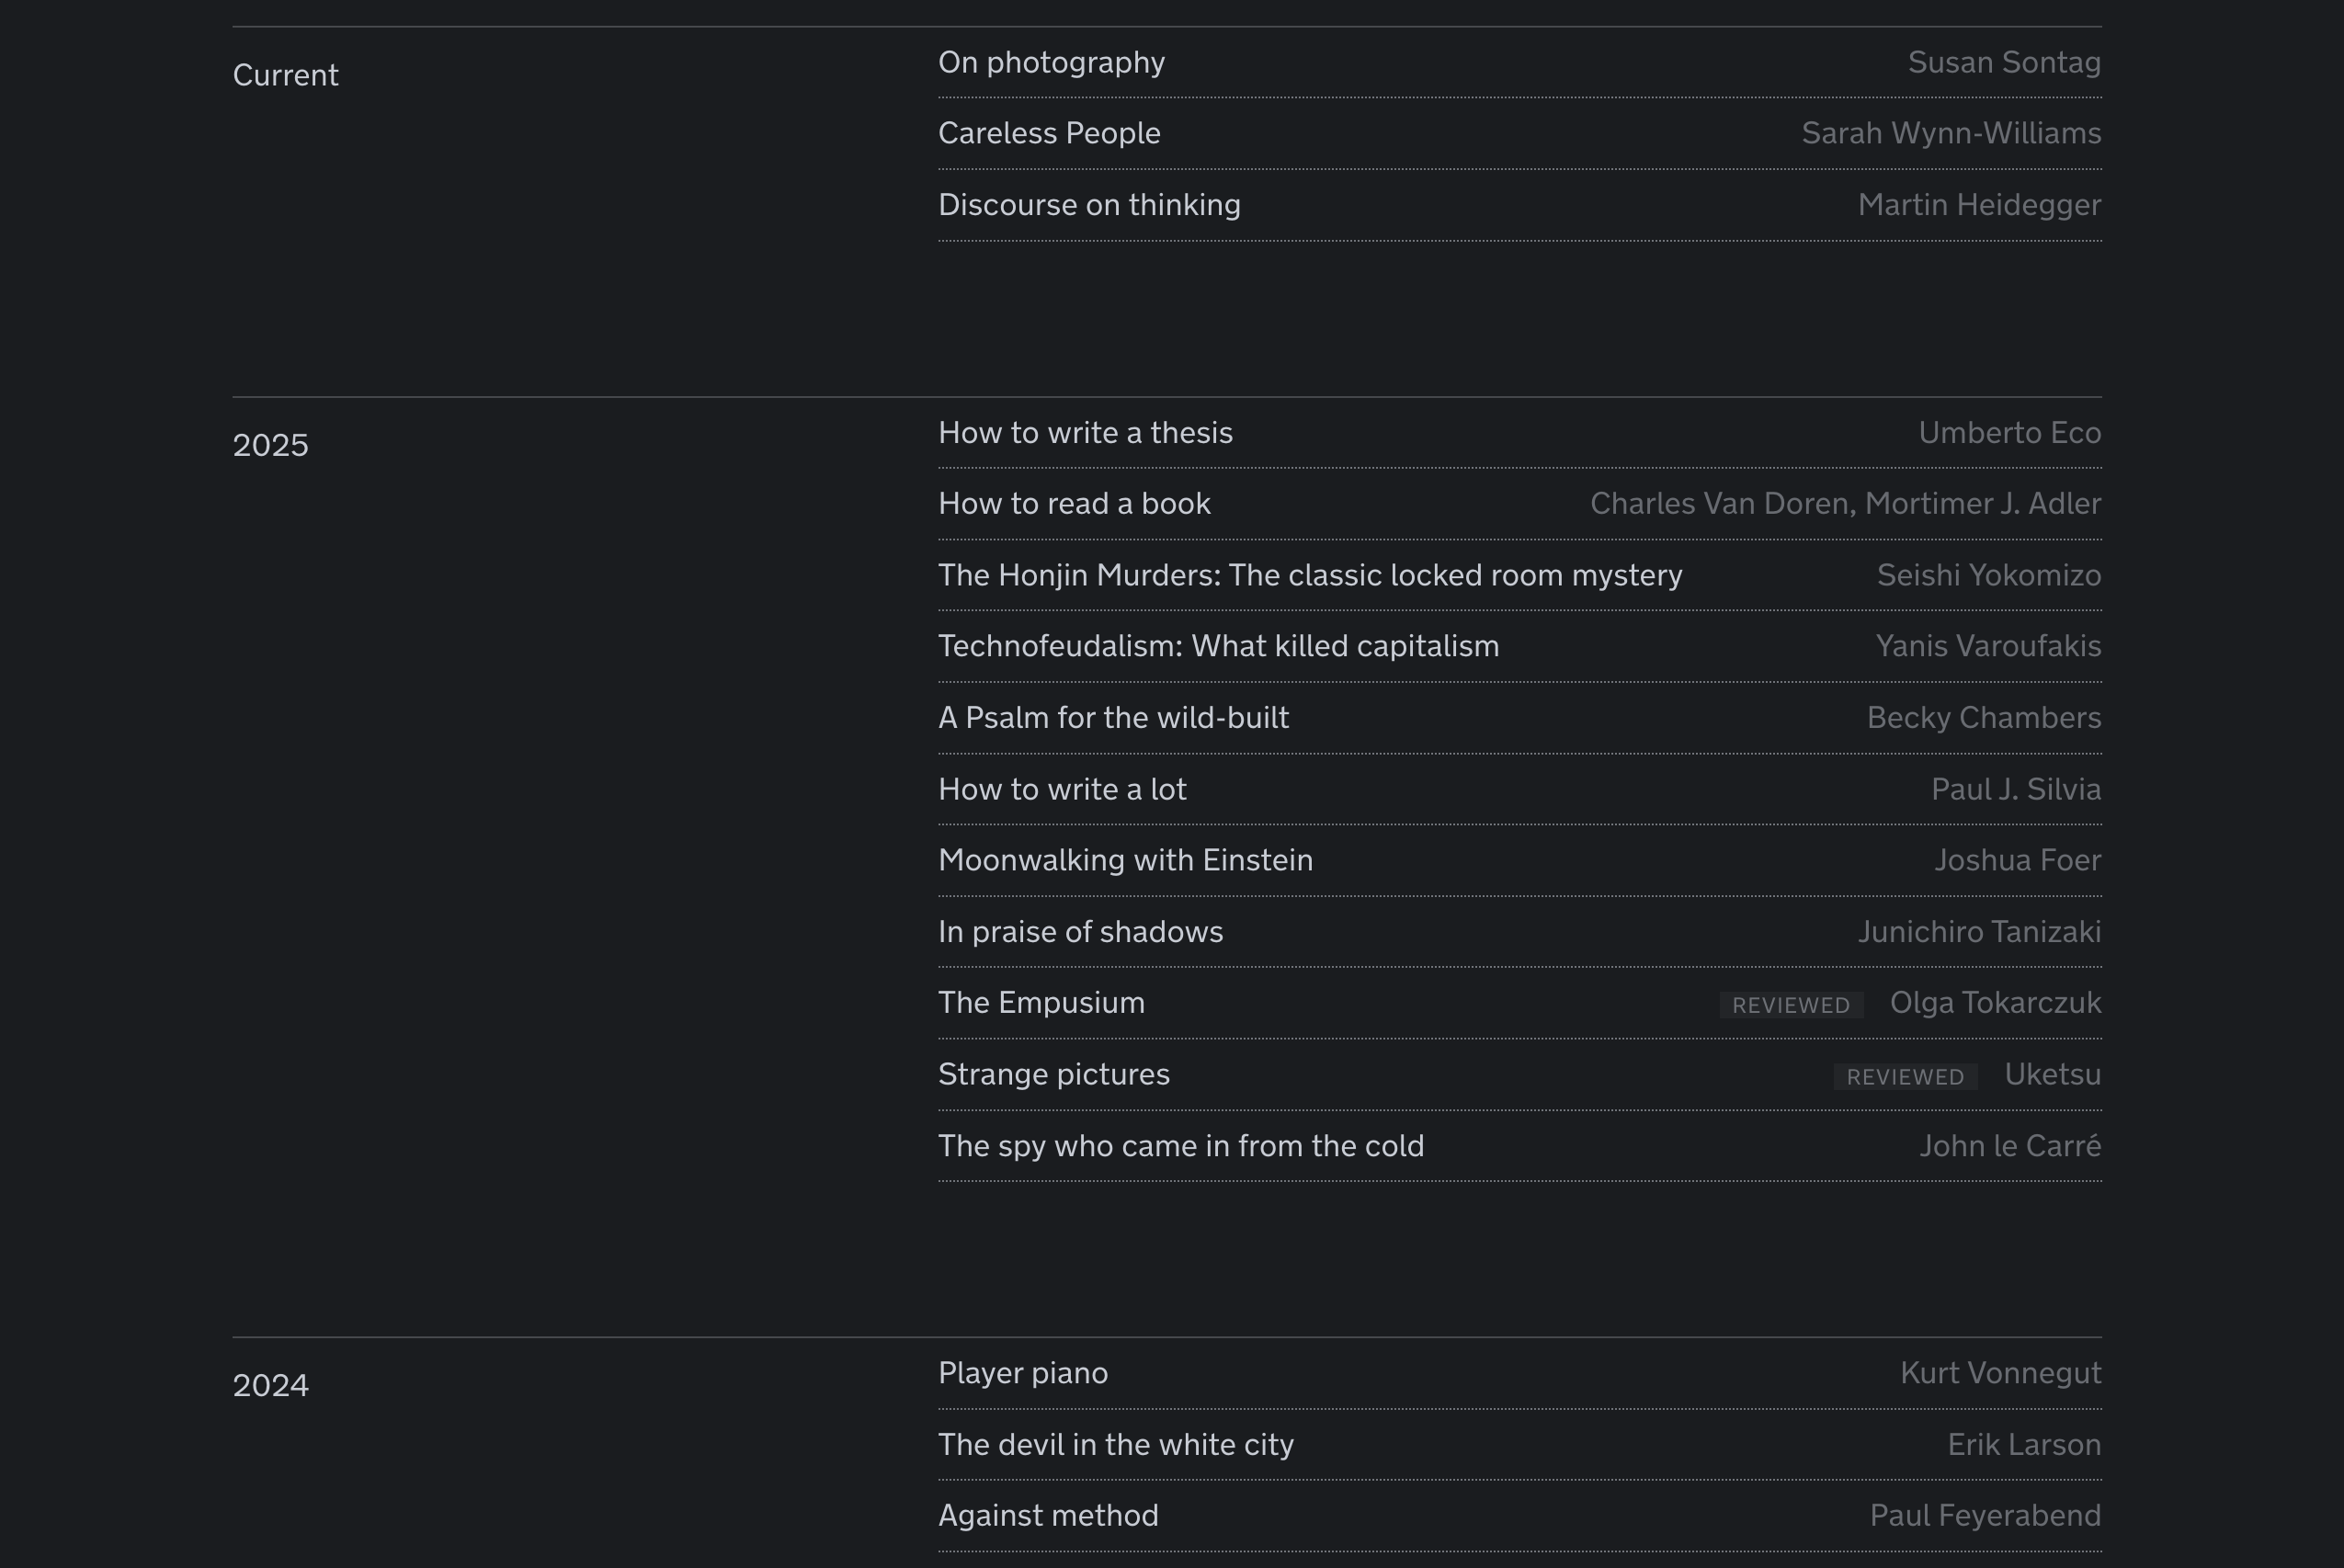This screenshot has height=1568, width=2344.
Task: Click the 2025 year section heading
Action: point(270,445)
